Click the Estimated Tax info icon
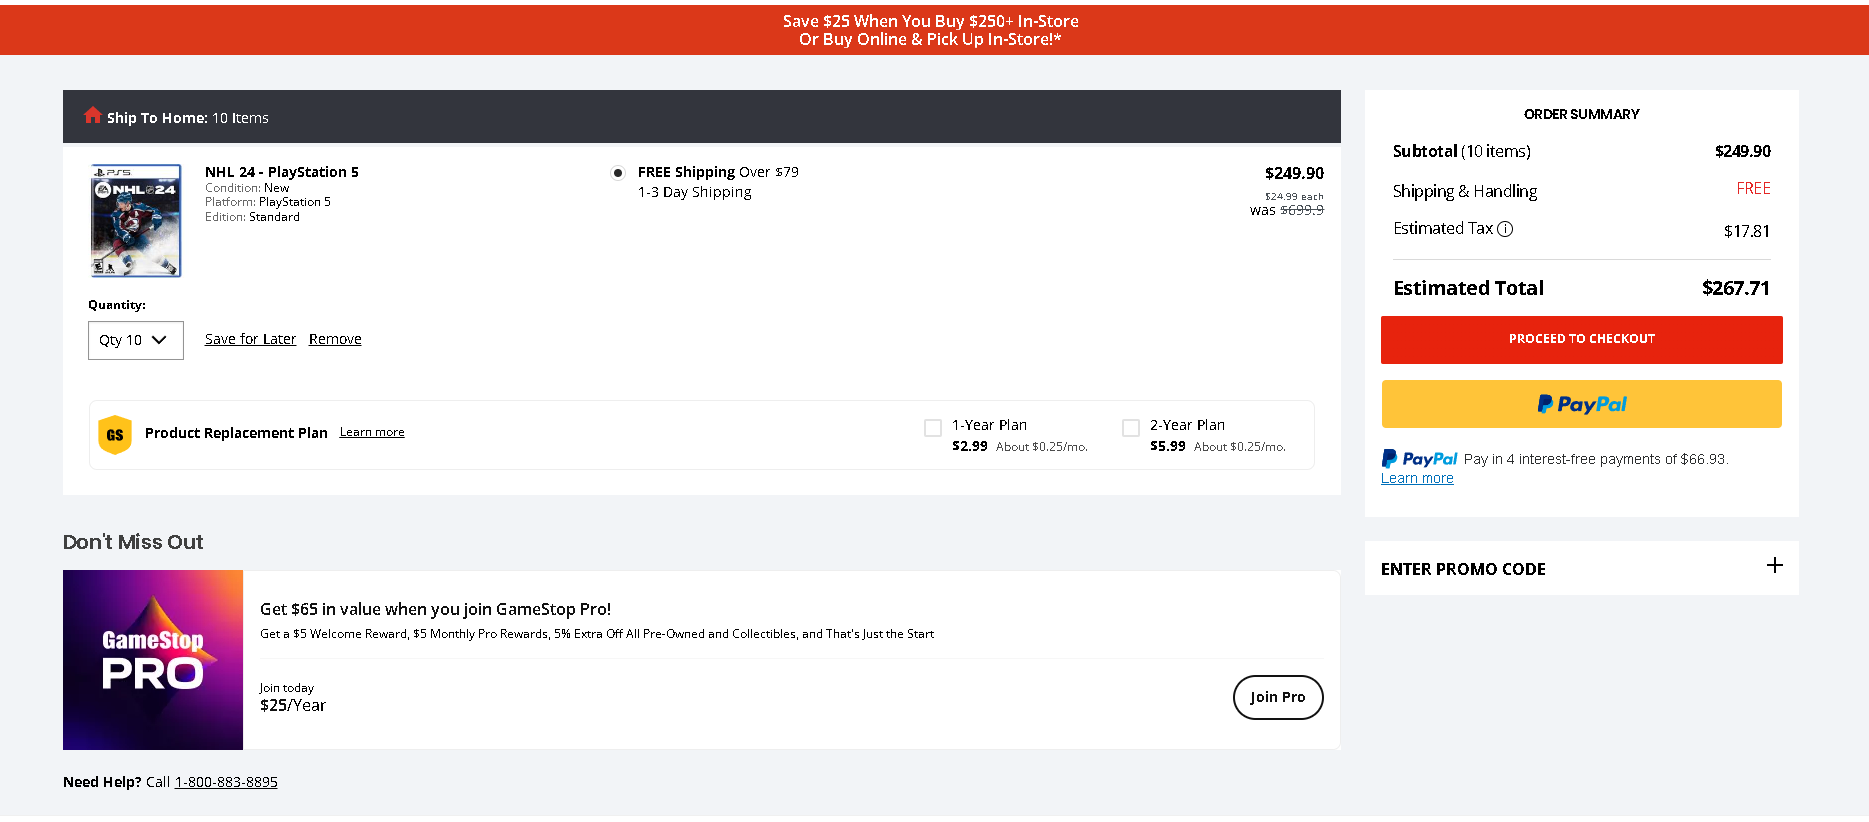This screenshot has width=1869, height=822. 1505,229
